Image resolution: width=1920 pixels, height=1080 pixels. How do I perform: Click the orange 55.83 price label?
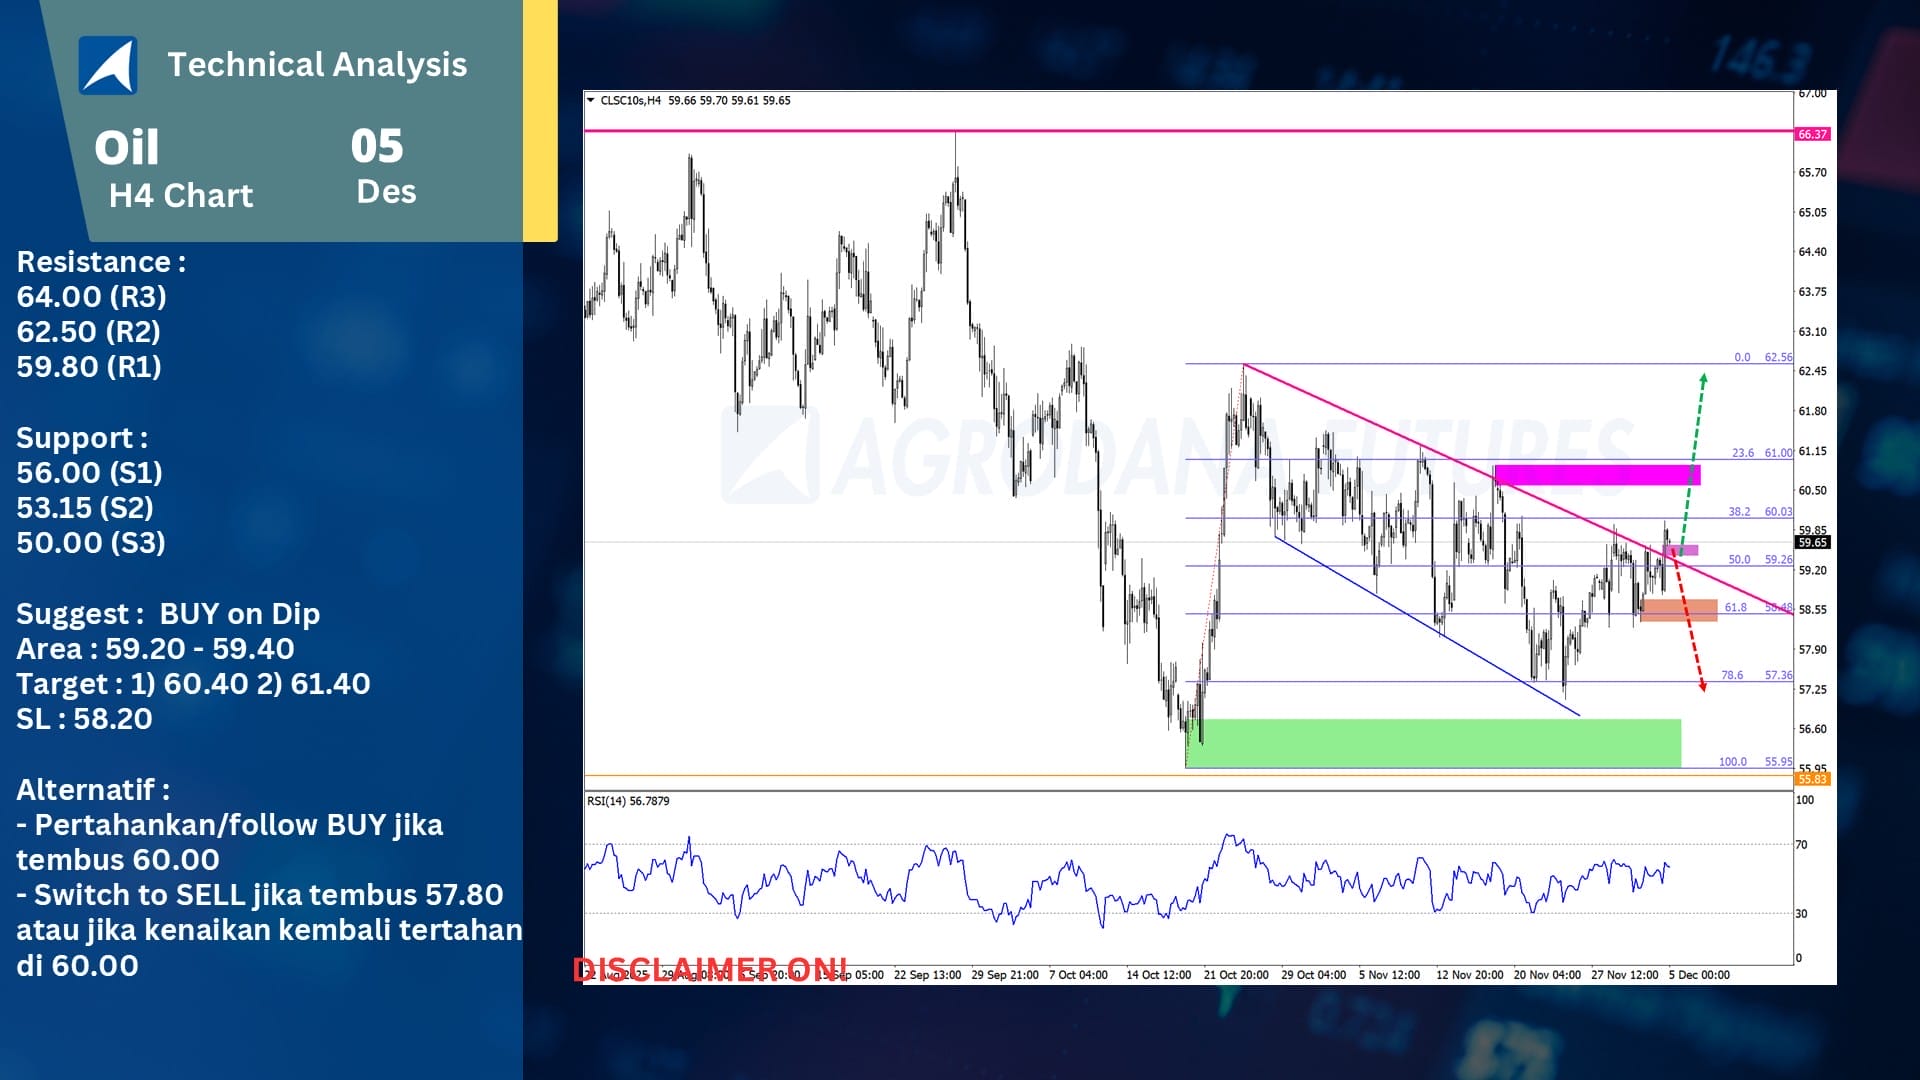click(1812, 779)
